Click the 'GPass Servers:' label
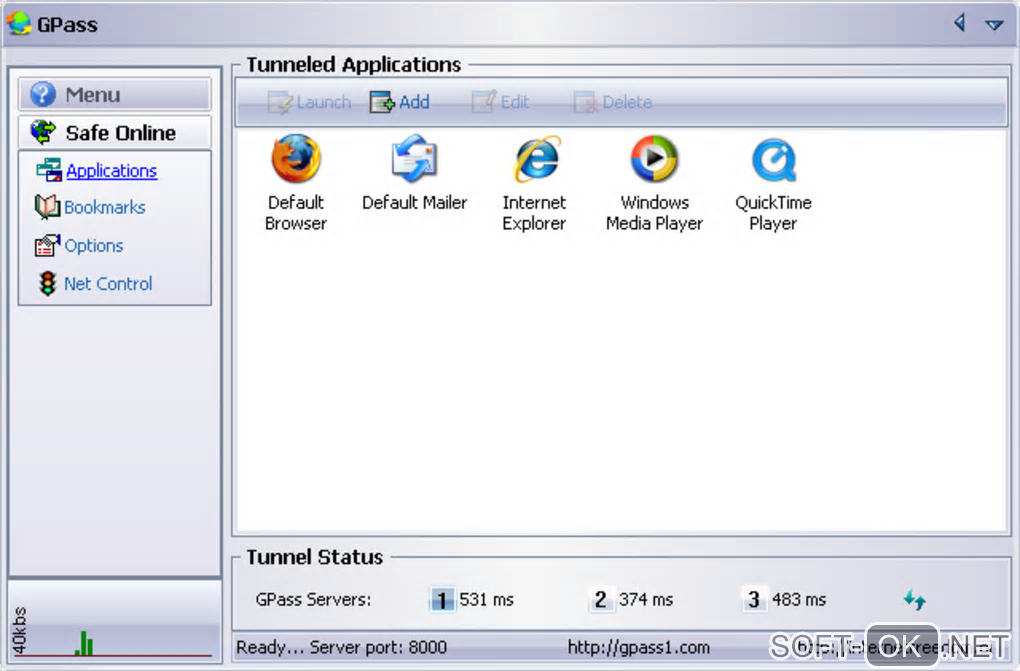The width and height of the screenshot is (1020, 671). tap(314, 599)
